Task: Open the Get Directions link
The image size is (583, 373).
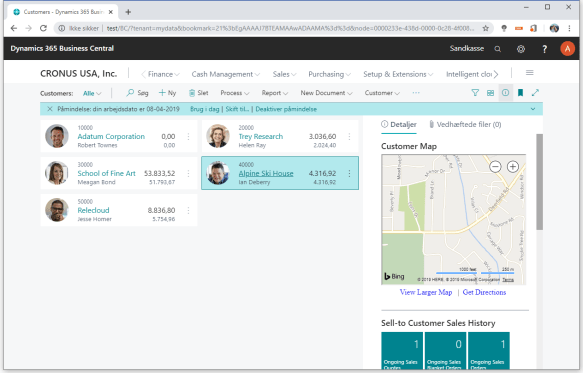Action: (x=484, y=292)
